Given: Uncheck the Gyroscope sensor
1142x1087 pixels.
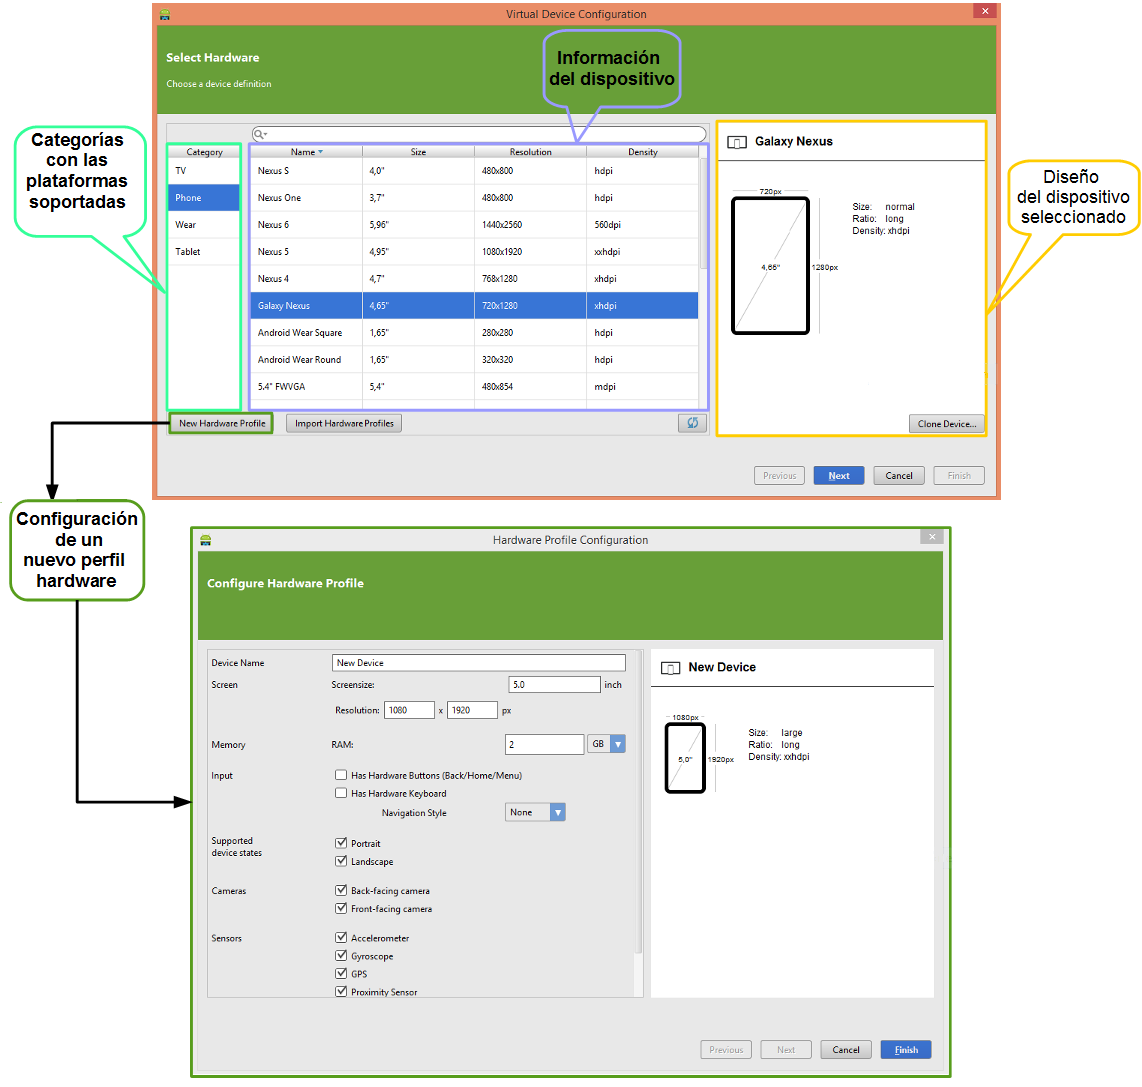Looking at the screenshot, I should pyautogui.click(x=341, y=956).
